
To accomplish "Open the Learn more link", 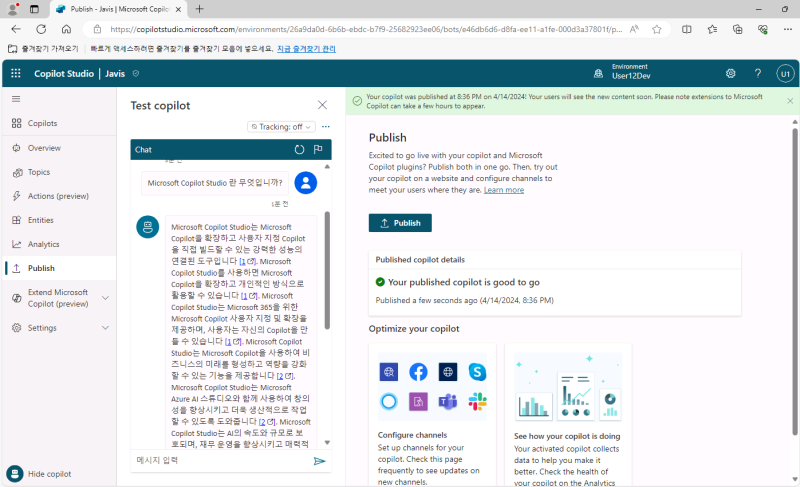I will click(x=504, y=190).
